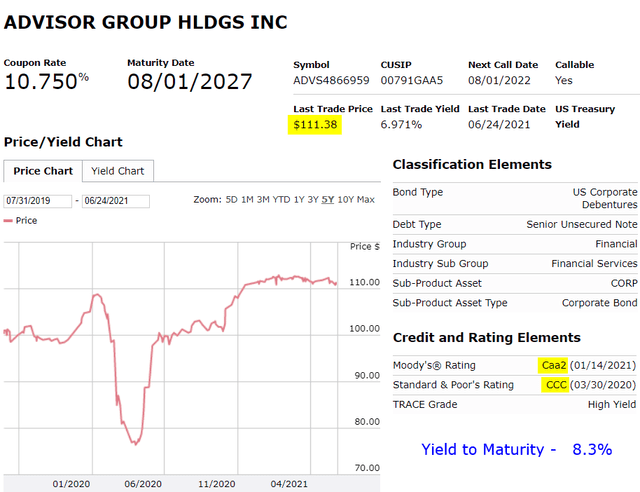This screenshot has height=492, width=640.
Task: Select the 6.971% last trade yield
Action: coord(401,125)
